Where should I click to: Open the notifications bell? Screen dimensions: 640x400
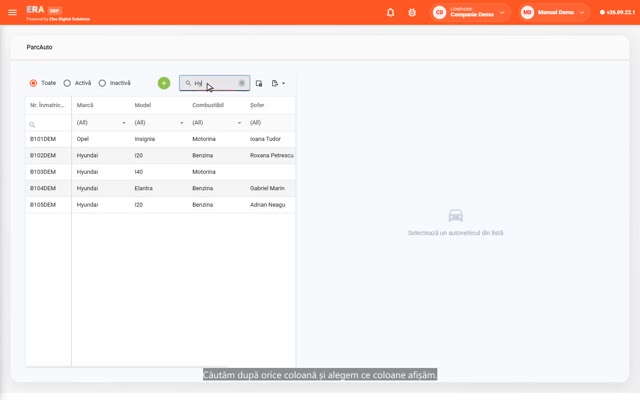pos(391,13)
